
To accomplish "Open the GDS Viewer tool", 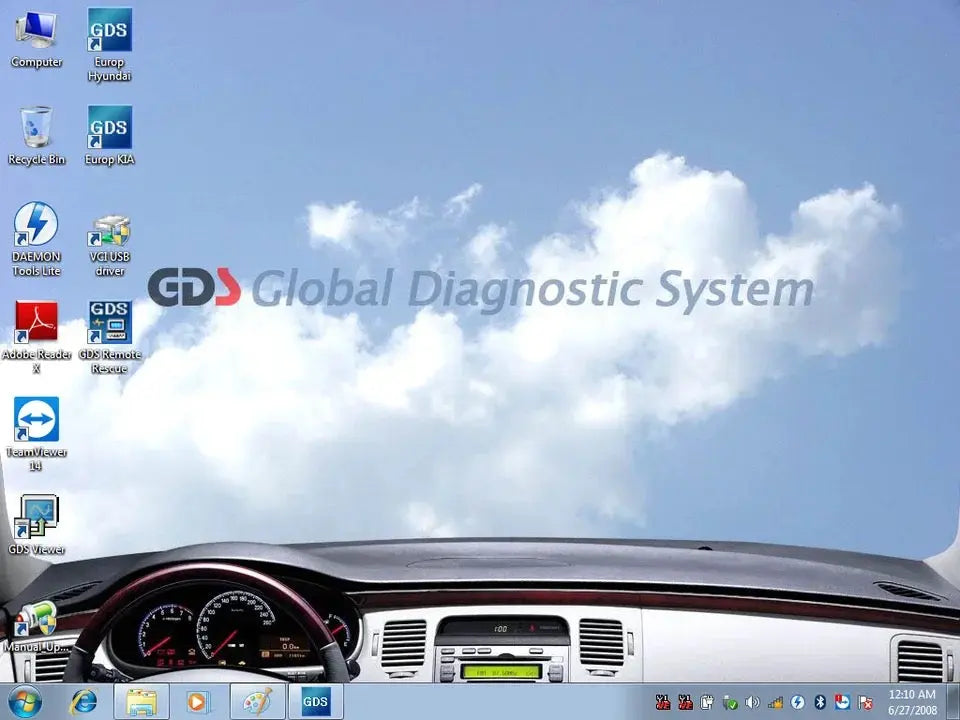I will 37,515.
